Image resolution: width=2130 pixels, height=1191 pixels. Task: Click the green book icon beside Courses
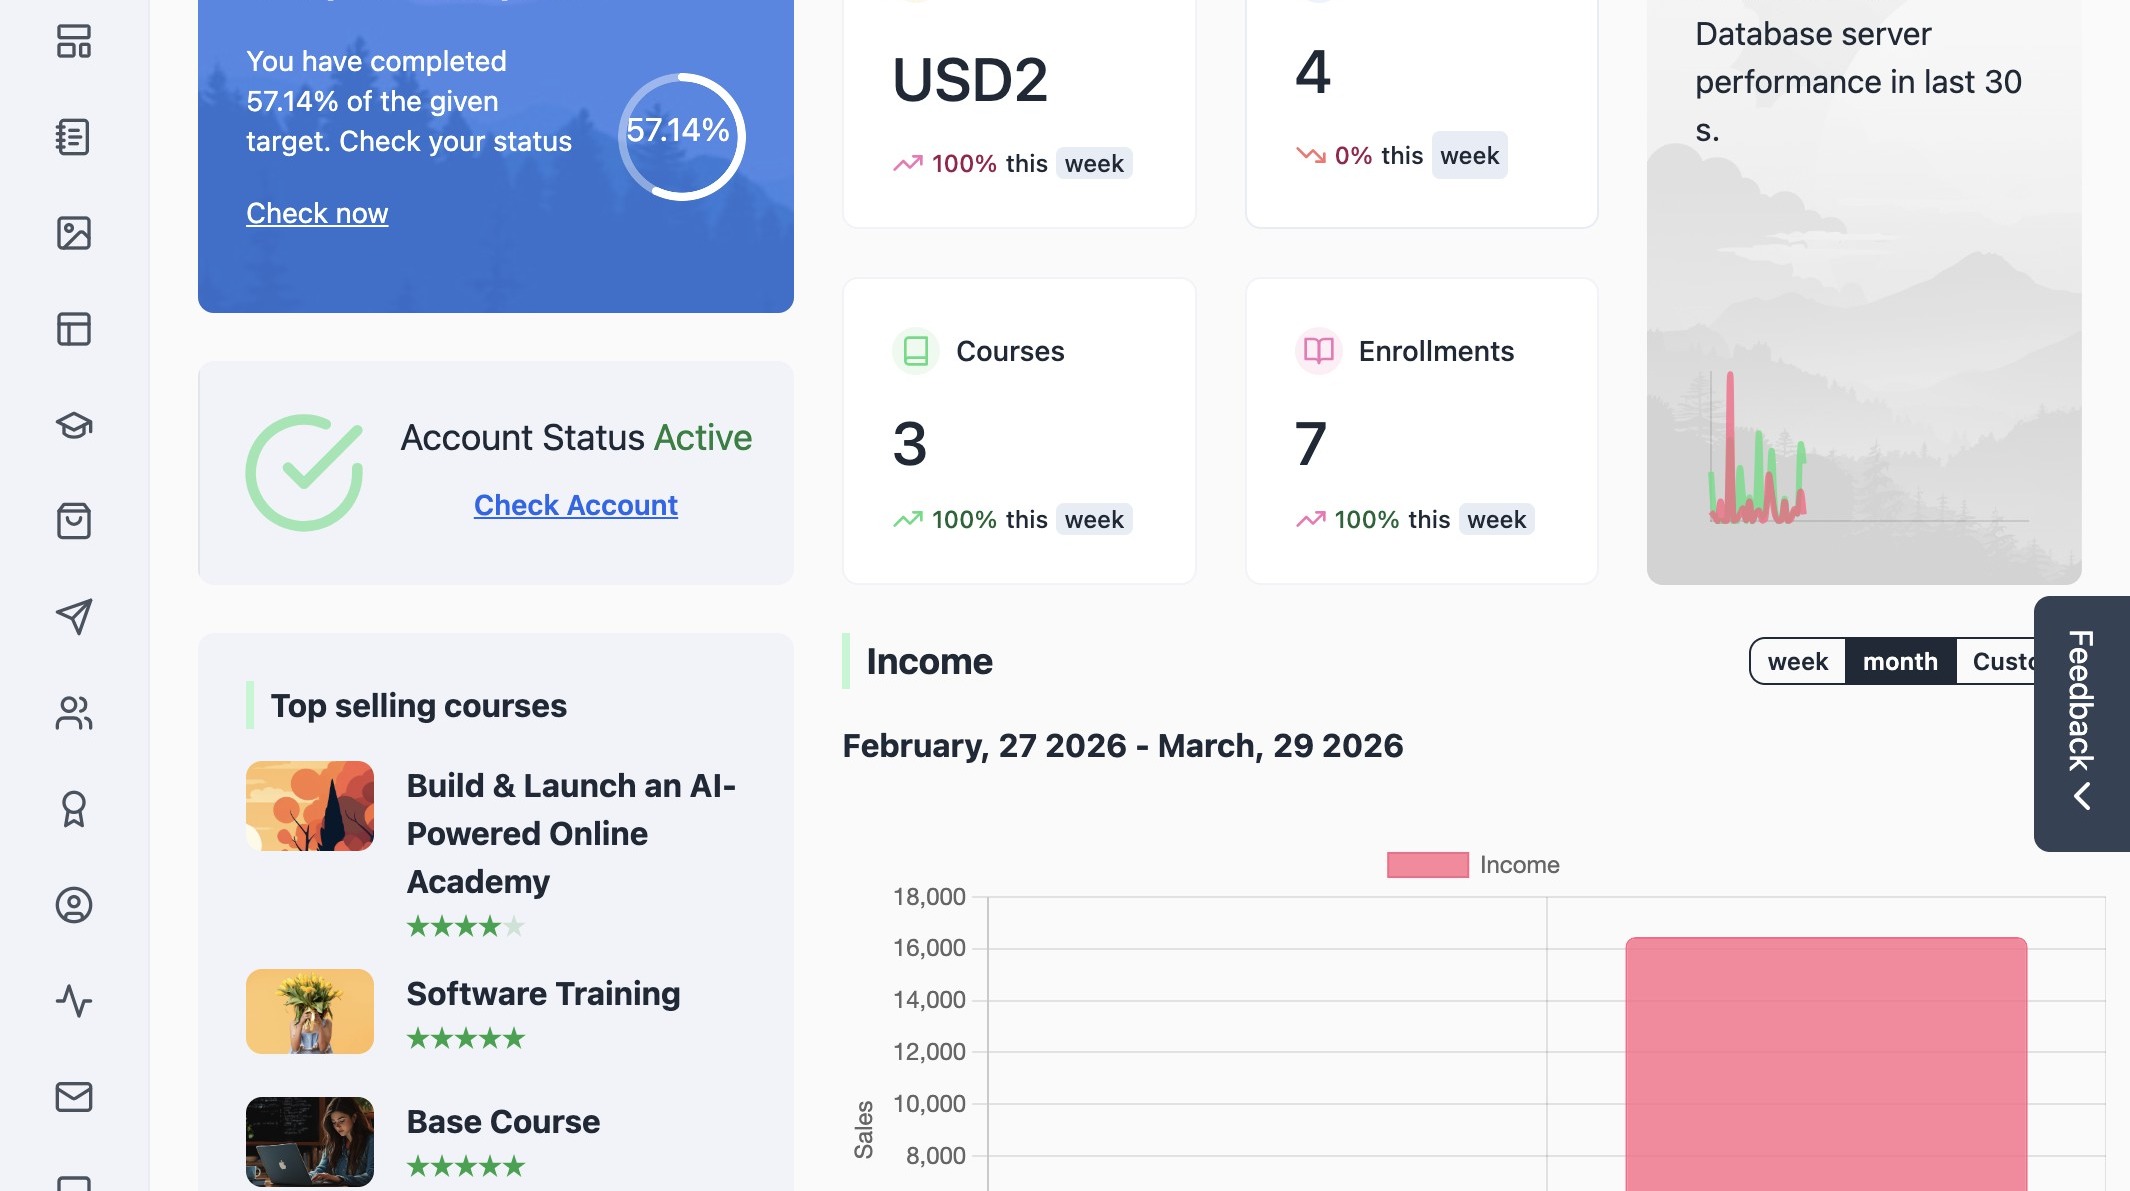pos(915,351)
